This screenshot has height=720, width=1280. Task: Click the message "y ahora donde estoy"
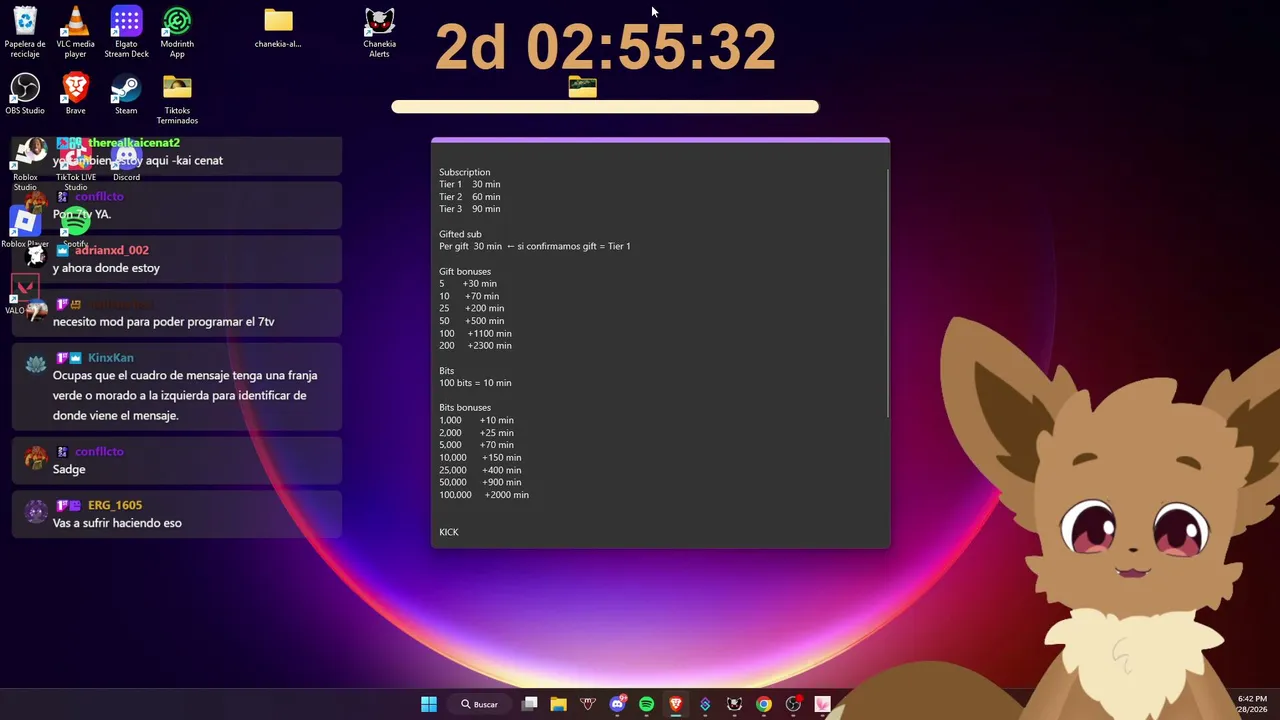click(106, 268)
